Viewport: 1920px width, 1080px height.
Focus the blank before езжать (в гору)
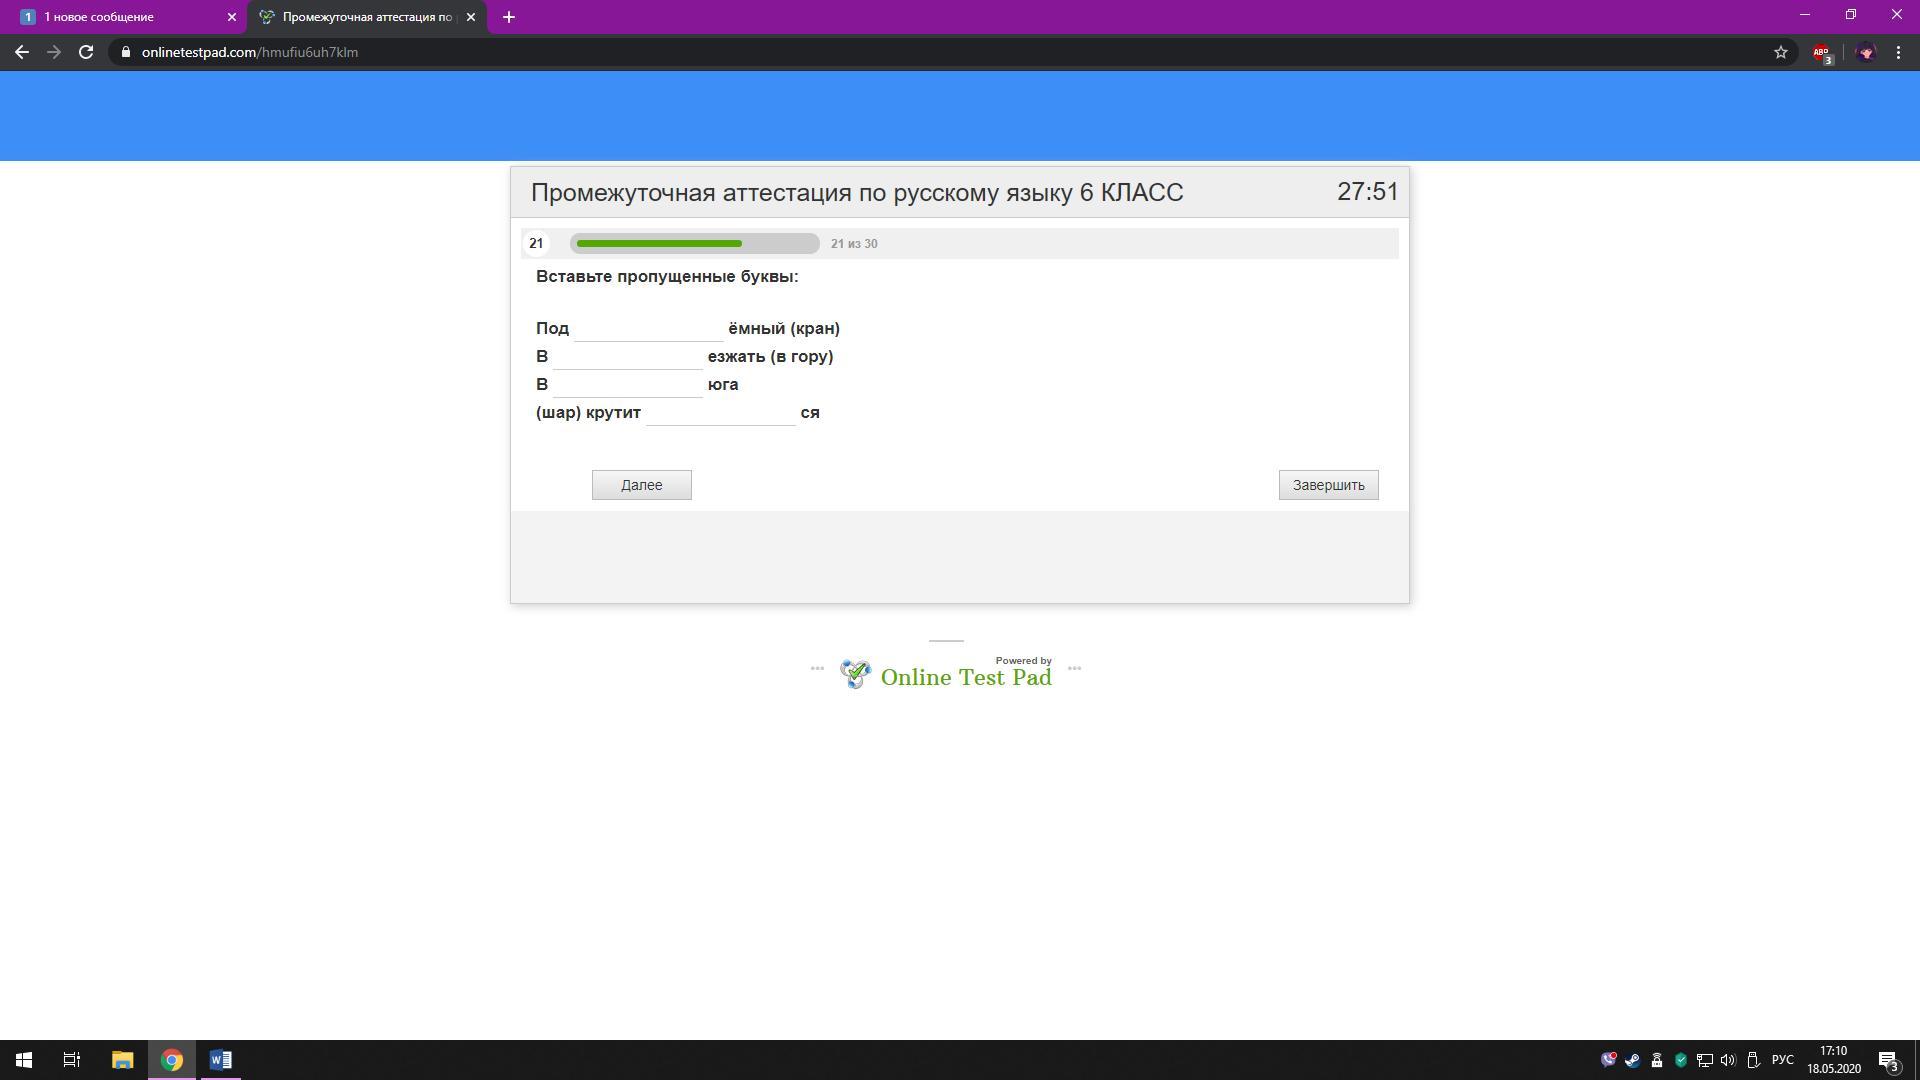pyautogui.click(x=628, y=356)
